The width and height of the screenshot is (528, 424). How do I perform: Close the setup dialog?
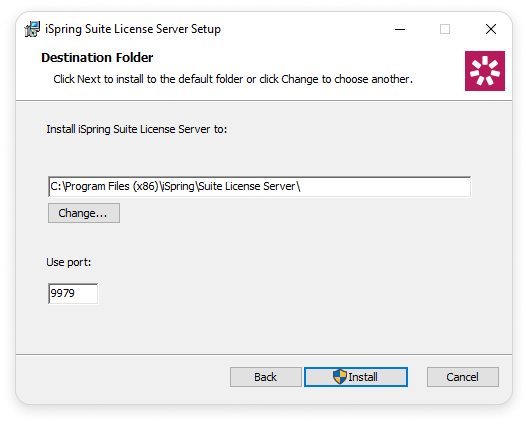coord(491,29)
